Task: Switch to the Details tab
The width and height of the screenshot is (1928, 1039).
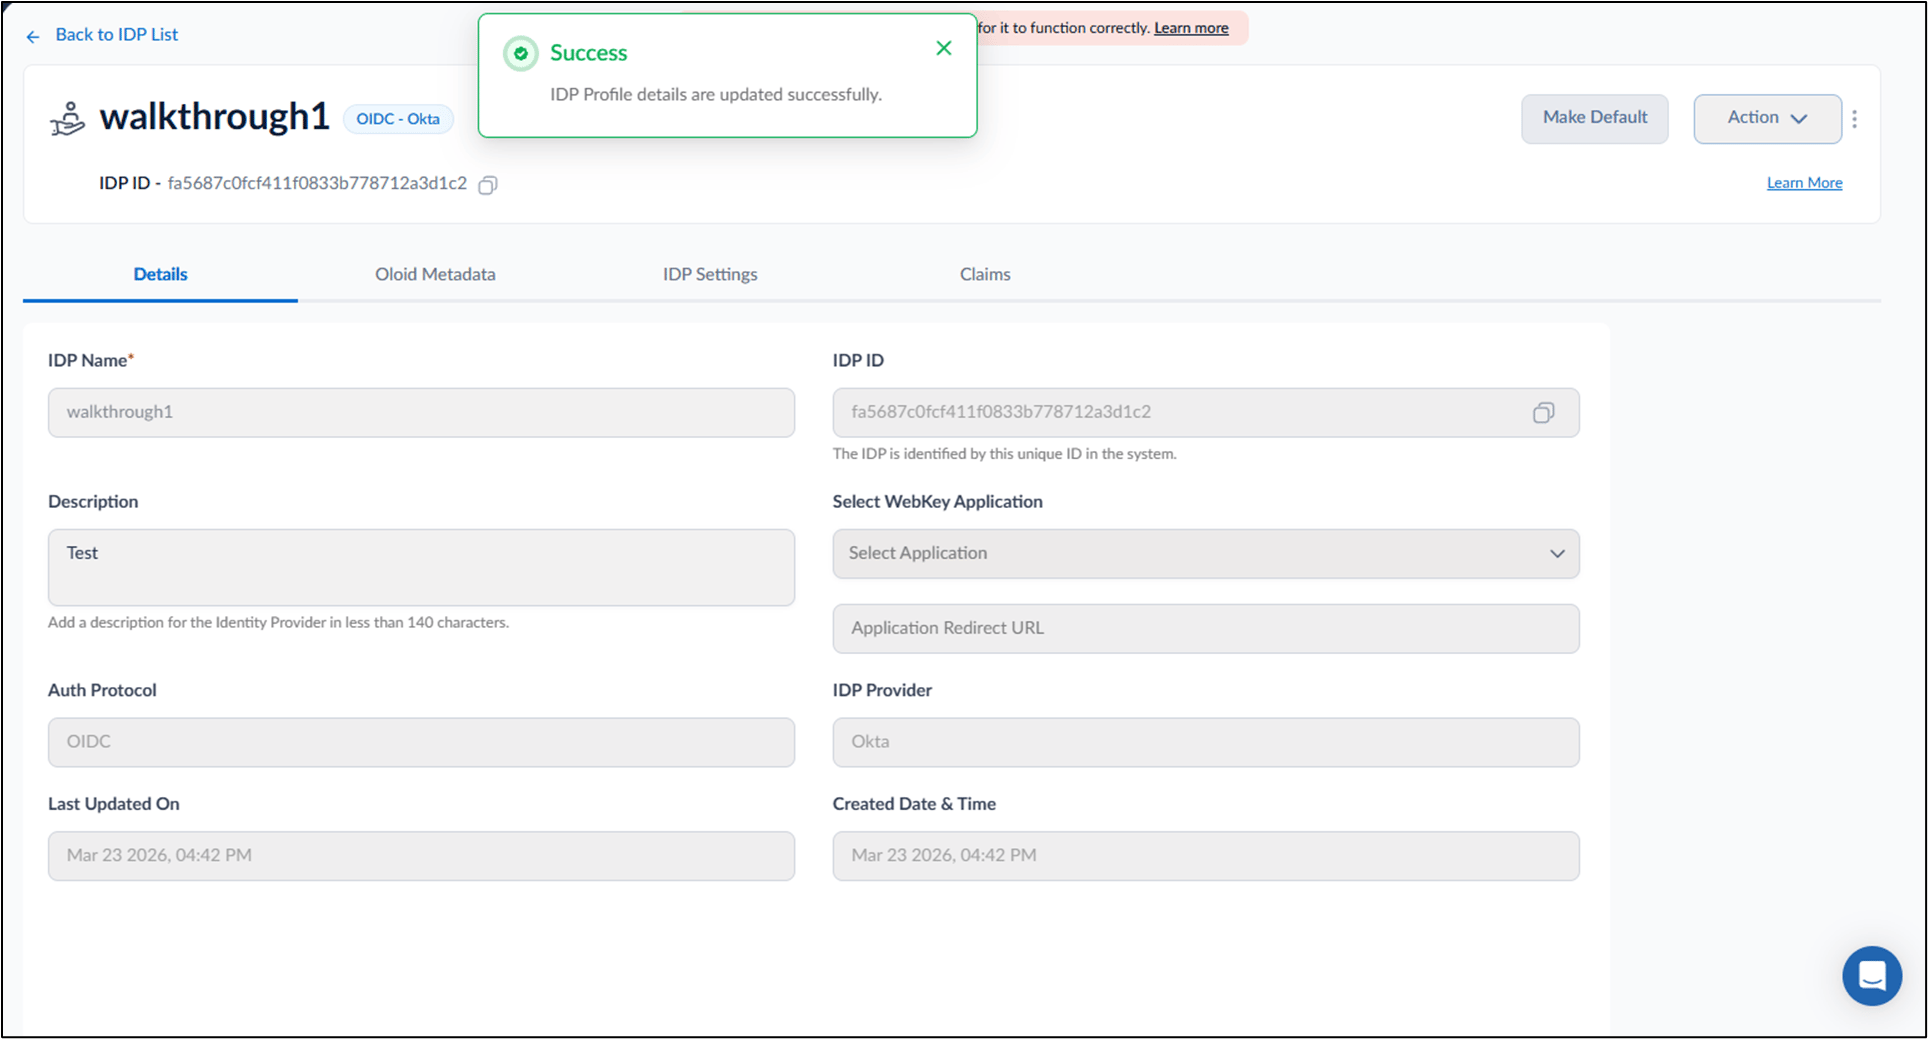Action: pyautogui.click(x=160, y=274)
